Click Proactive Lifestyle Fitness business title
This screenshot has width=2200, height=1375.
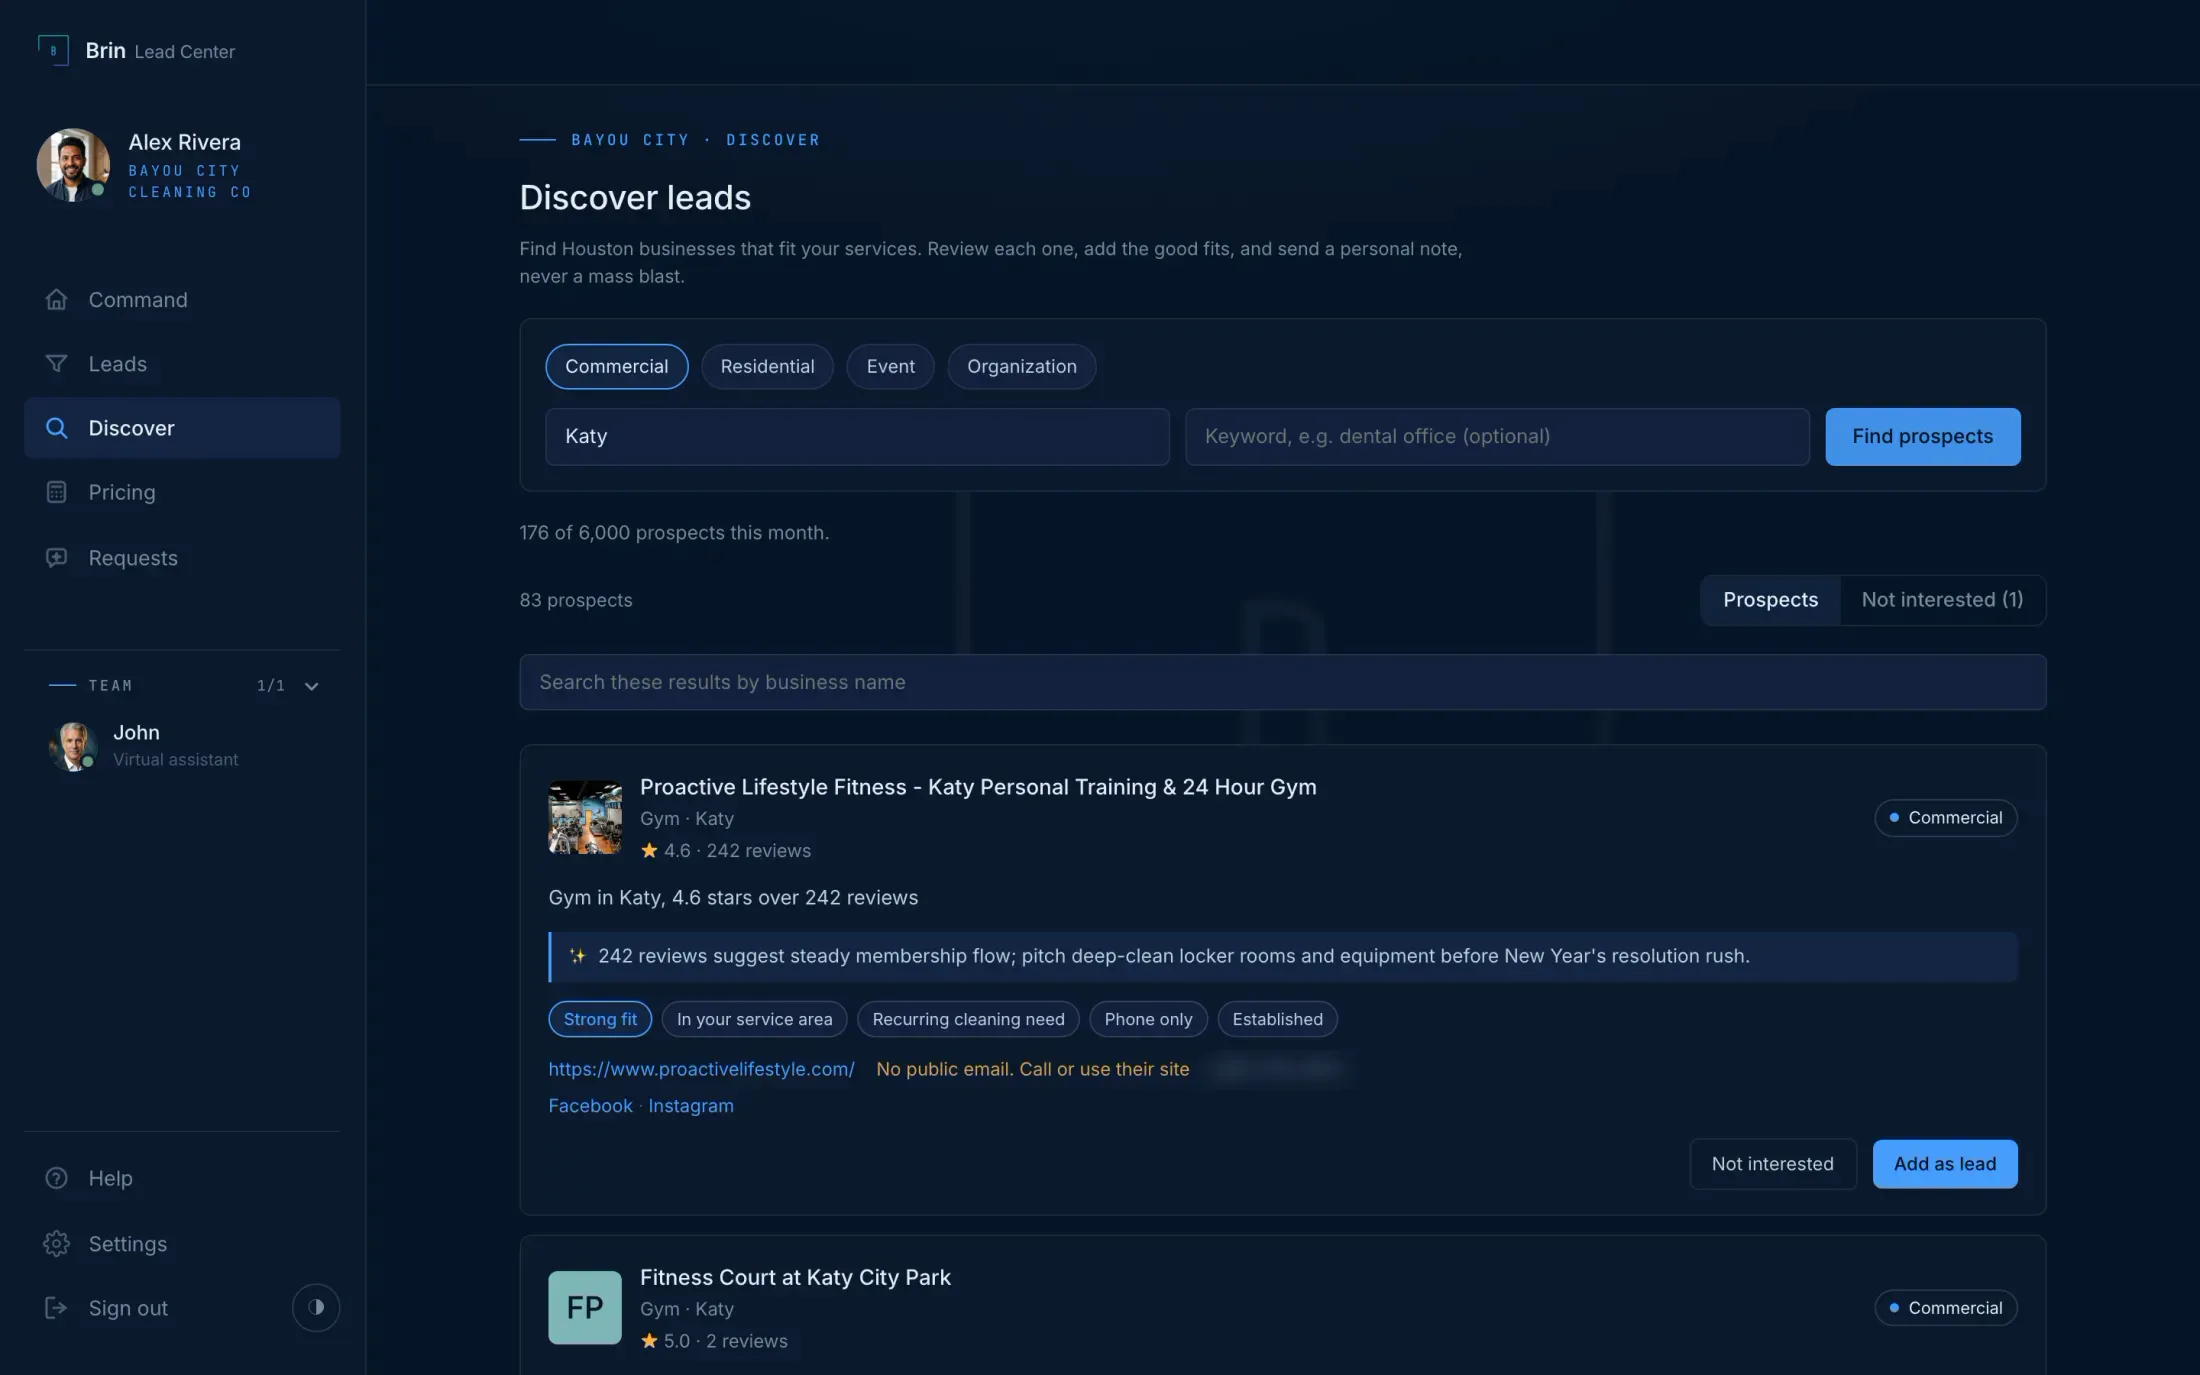click(978, 787)
